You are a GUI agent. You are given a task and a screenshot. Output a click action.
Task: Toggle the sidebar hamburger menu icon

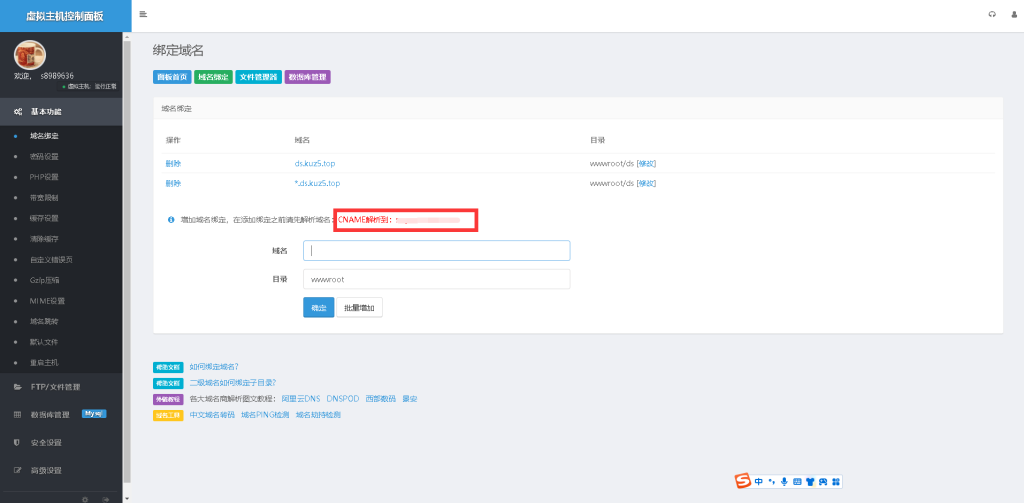(x=143, y=14)
